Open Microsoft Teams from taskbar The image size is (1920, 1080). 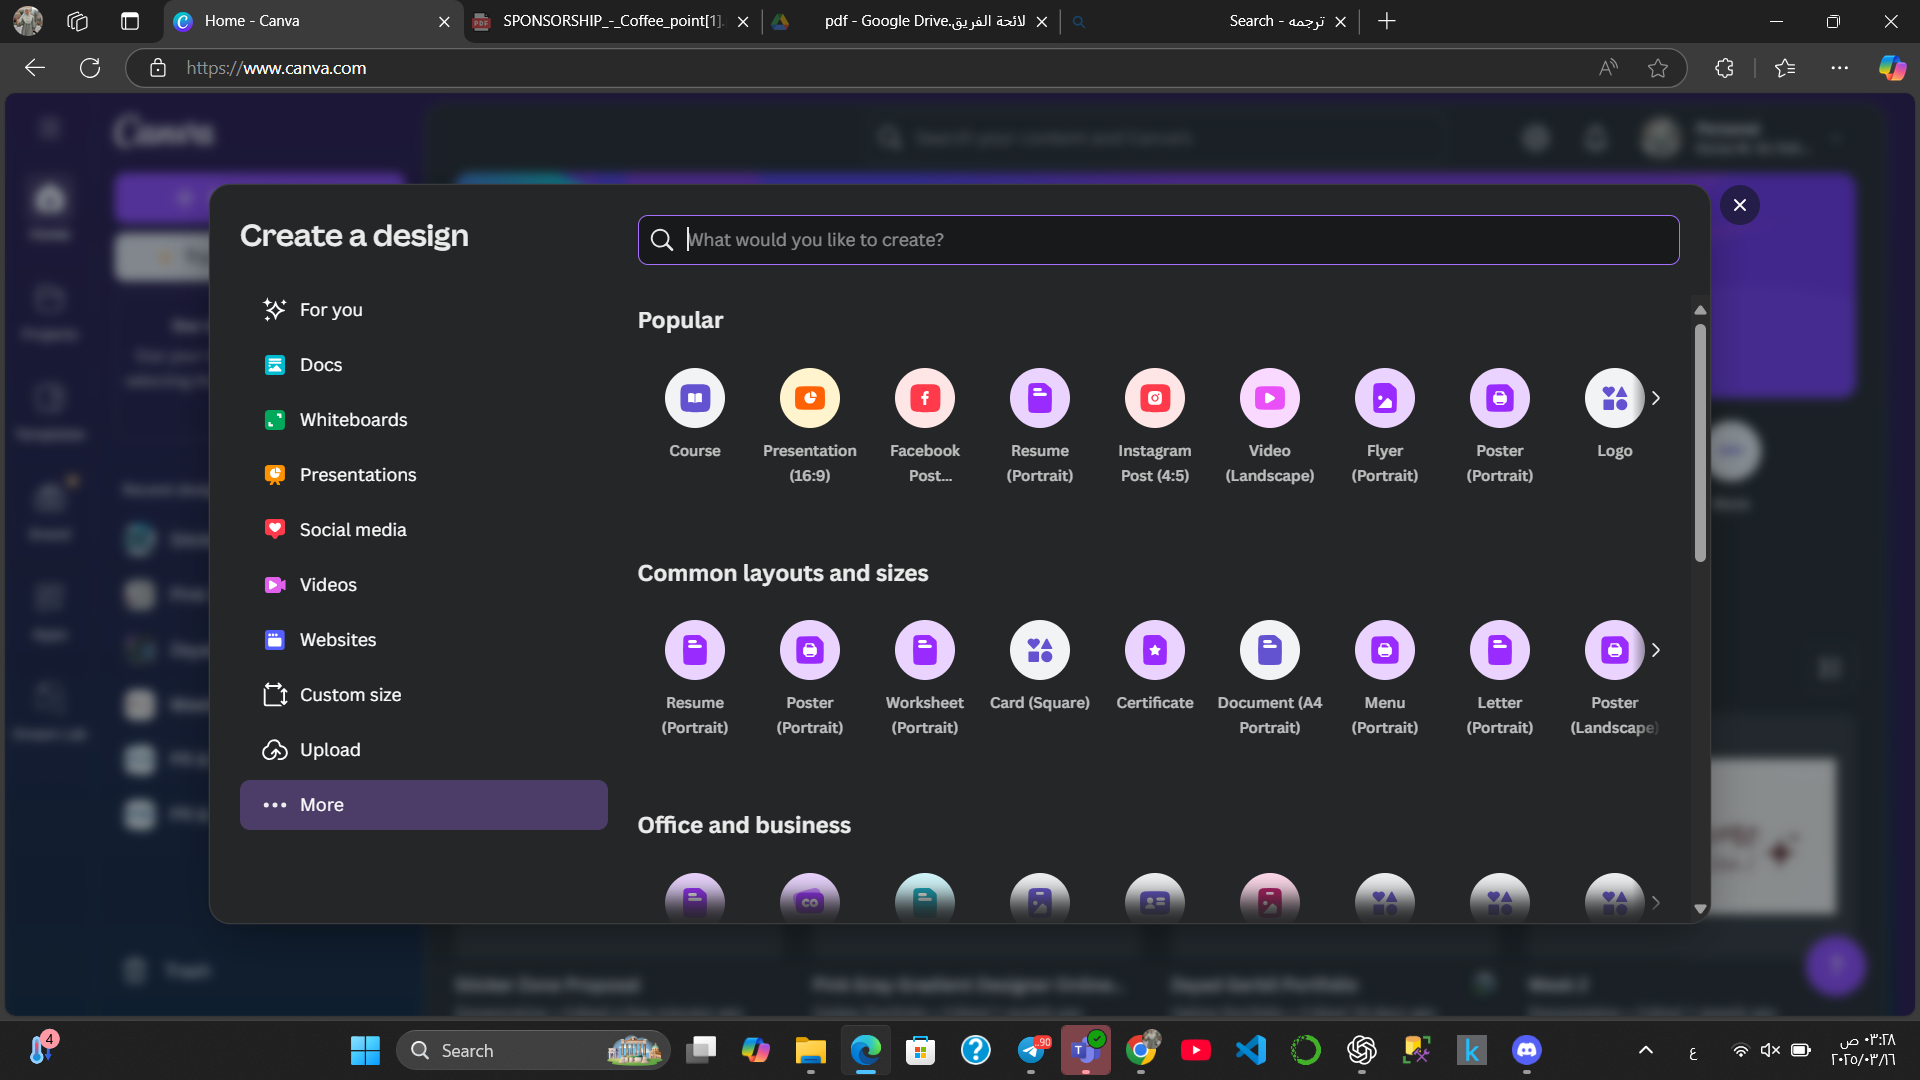[1085, 1050]
